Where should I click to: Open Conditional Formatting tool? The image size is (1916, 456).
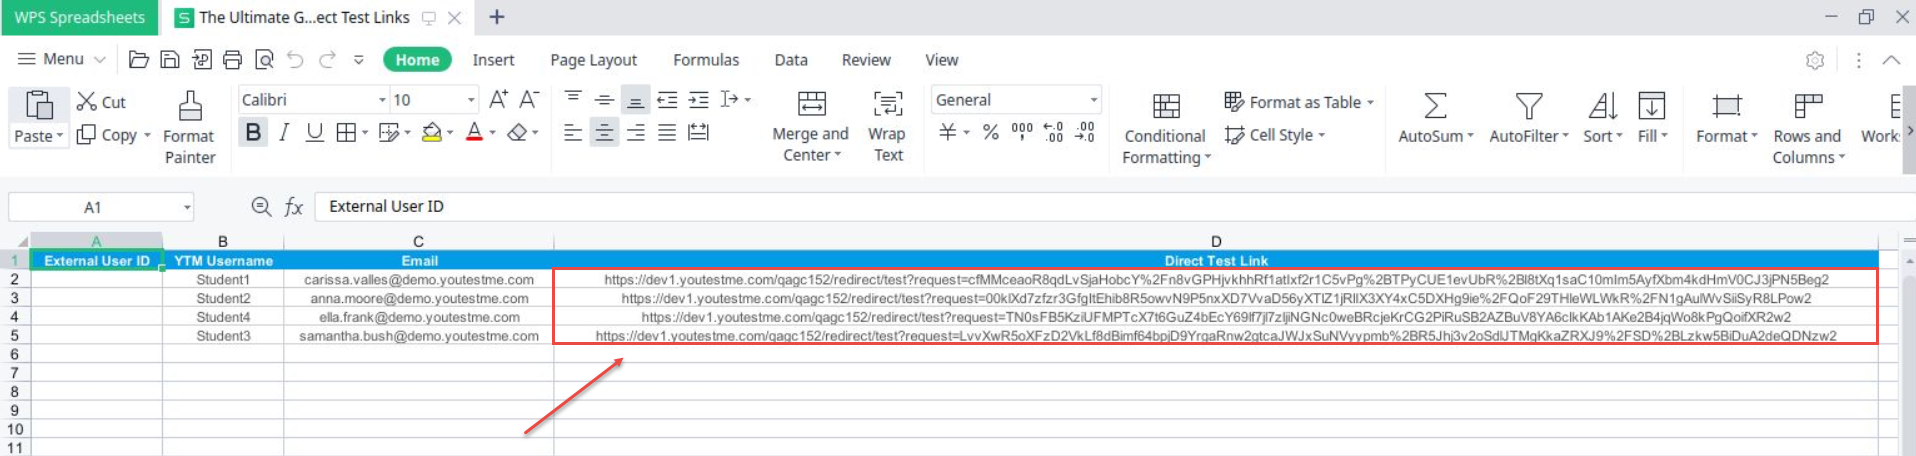(1166, 106)
